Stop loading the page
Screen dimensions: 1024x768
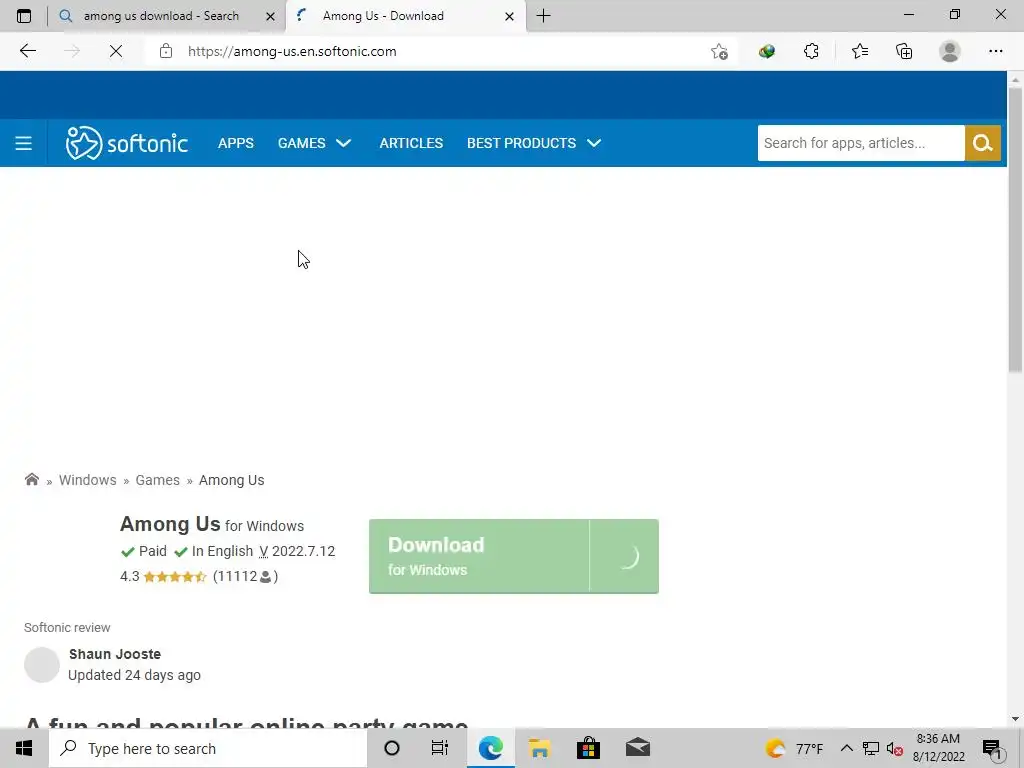(x=116, y=51)
